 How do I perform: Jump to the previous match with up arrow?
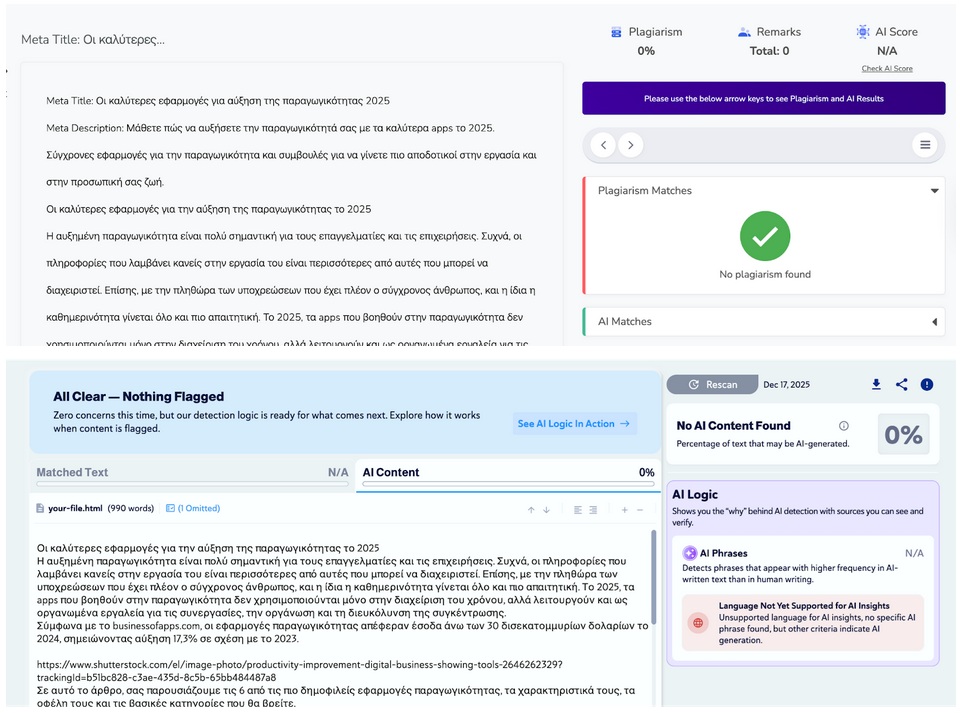point(532,510)
